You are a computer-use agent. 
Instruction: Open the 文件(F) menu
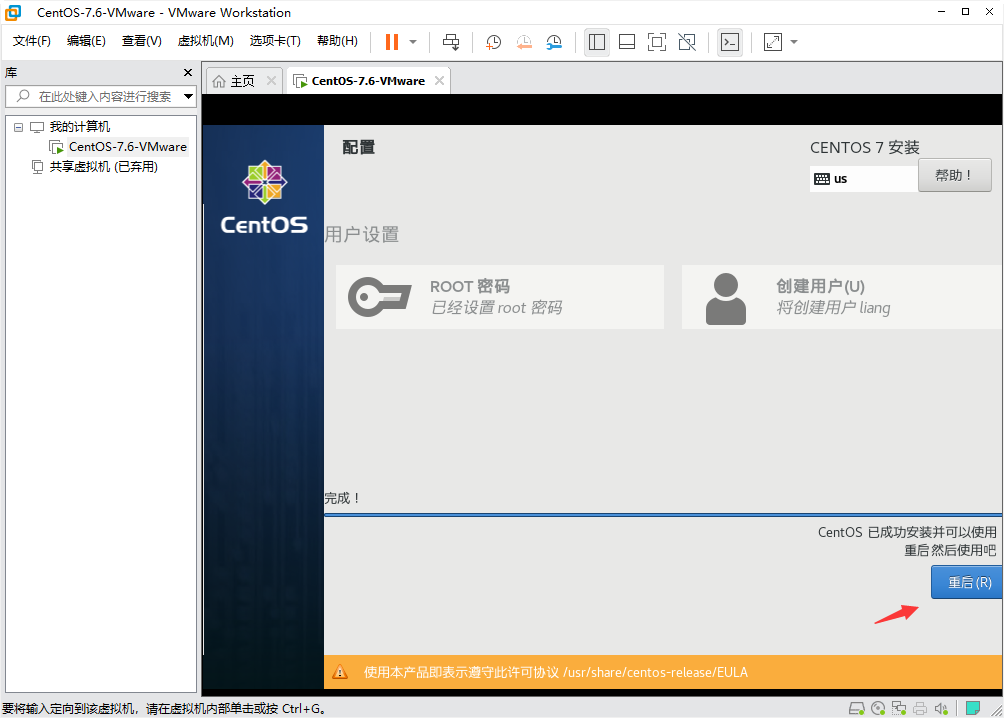coord(31,41)
